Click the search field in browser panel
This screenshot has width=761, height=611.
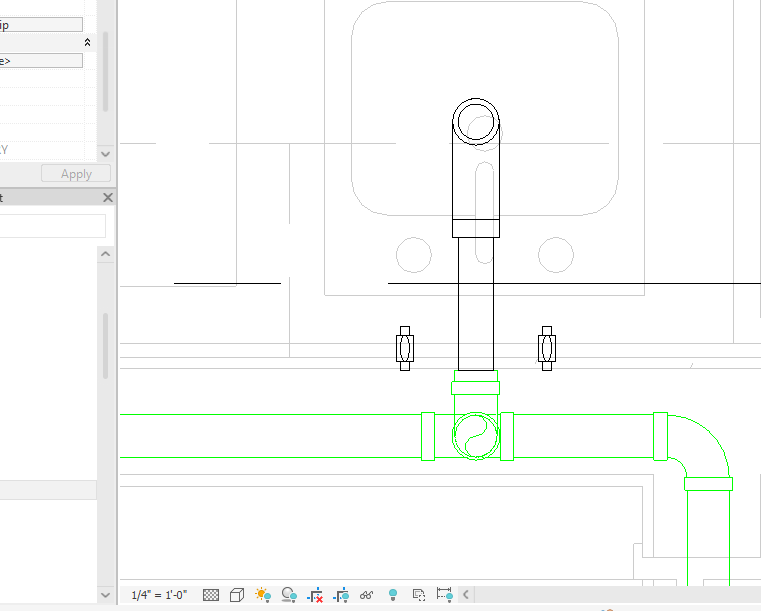point(52,226)
